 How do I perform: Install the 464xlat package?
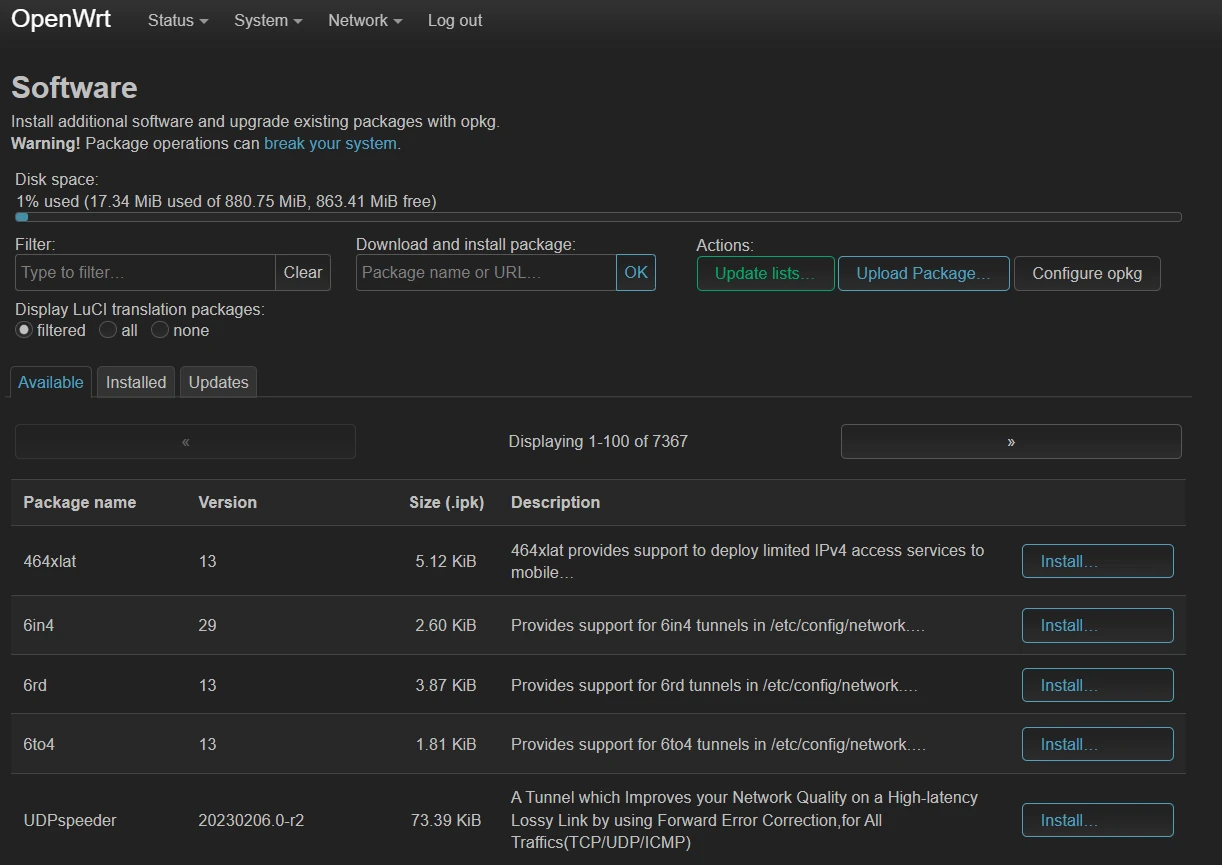coord(1098,561)
